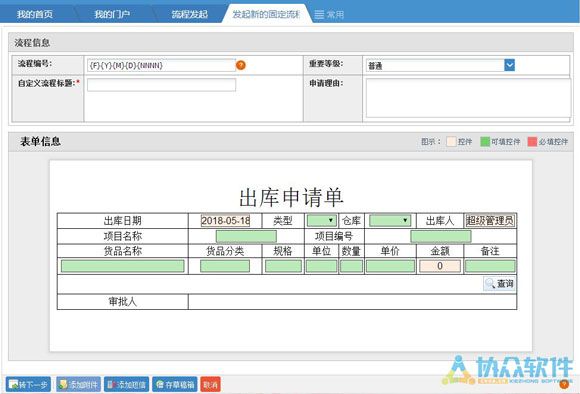Click the orange help icon beside 流程编号

pos(240,65)
